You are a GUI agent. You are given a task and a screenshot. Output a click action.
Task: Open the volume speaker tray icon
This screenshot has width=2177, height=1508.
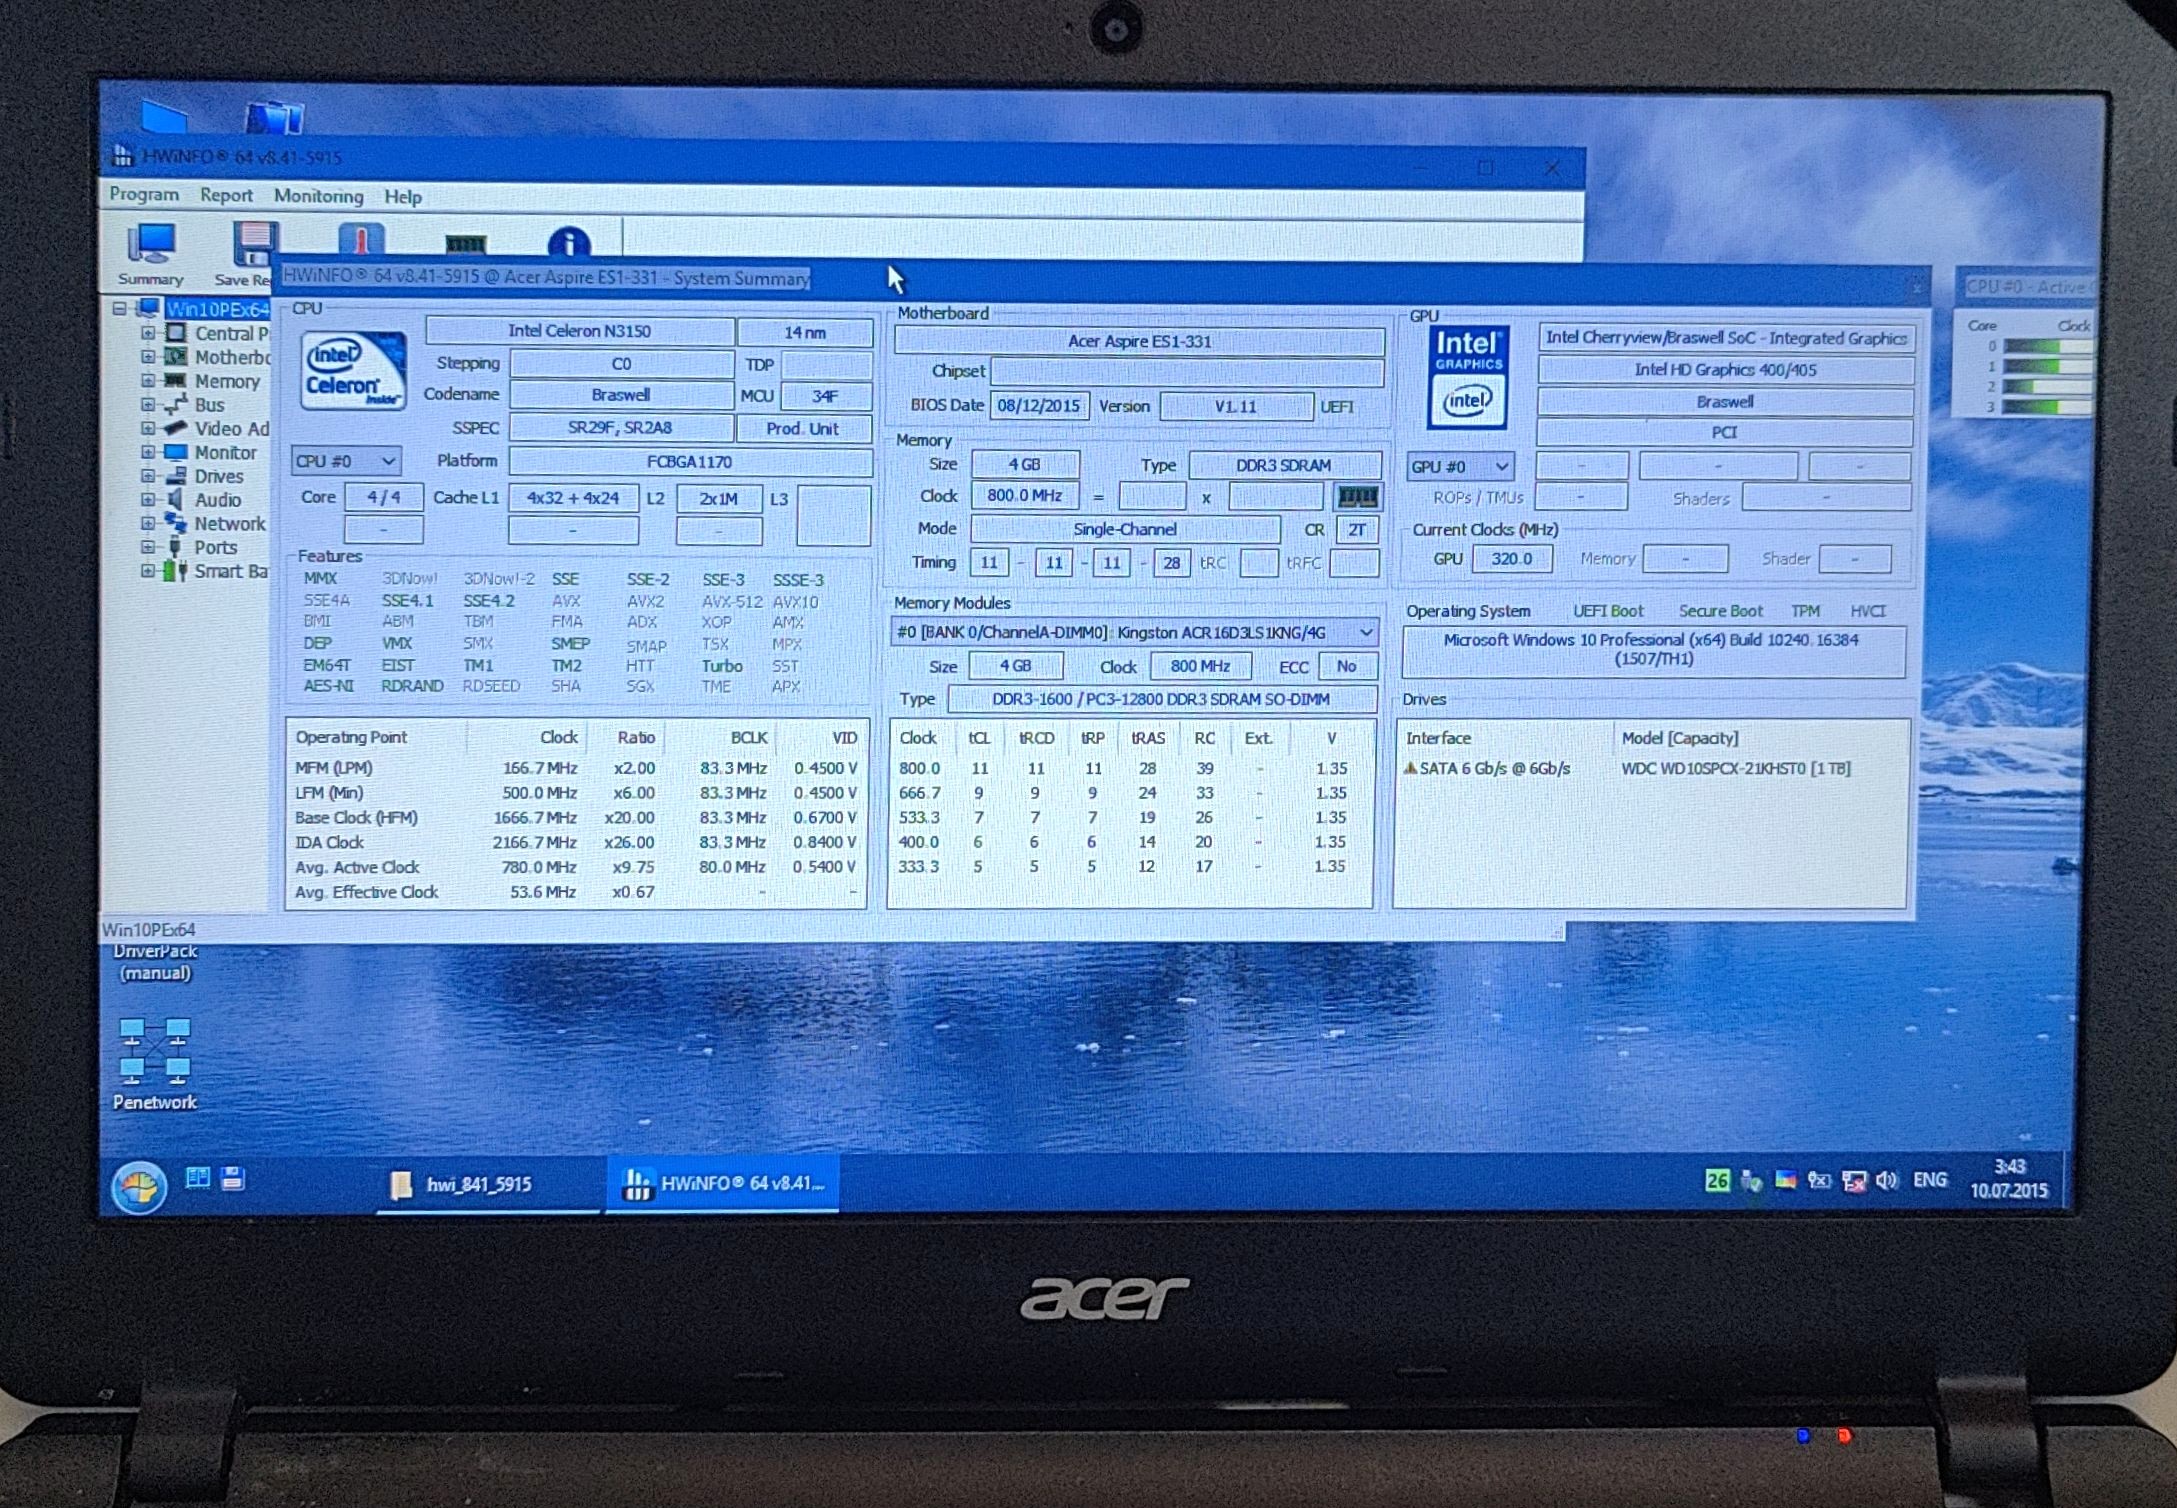point(1886,1181)
